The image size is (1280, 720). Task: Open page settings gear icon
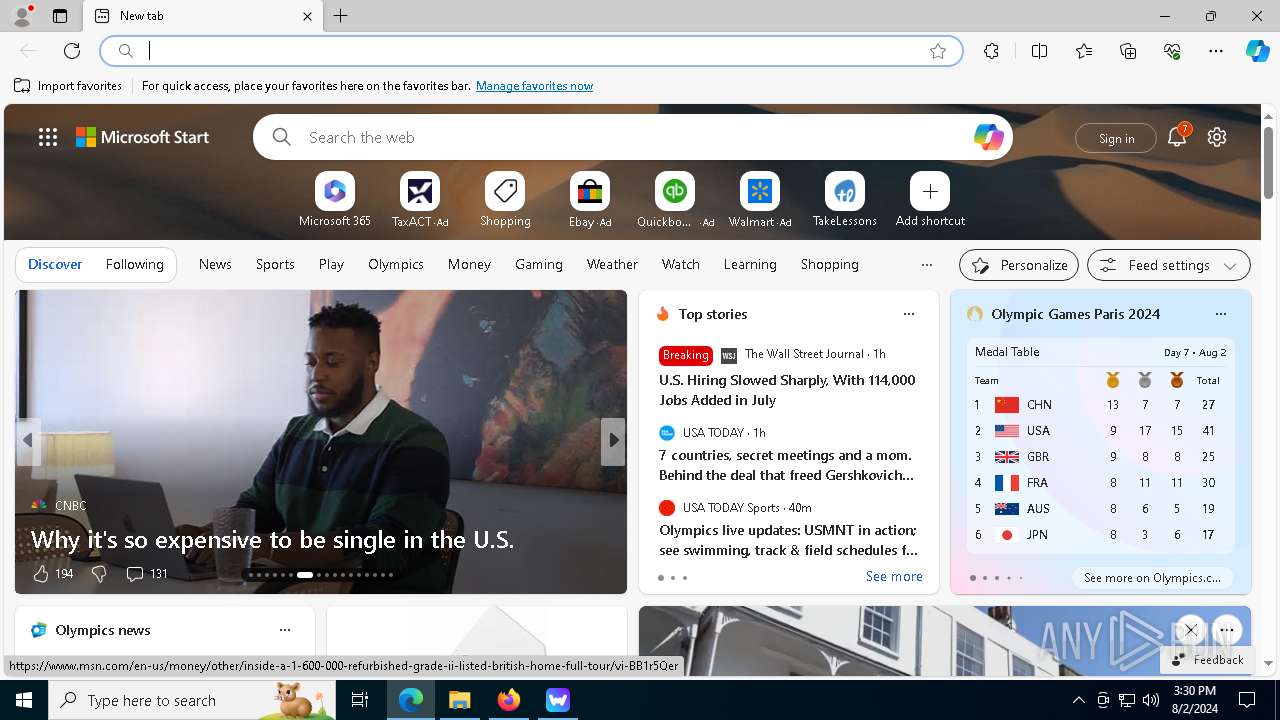[x=1217, y=137]
